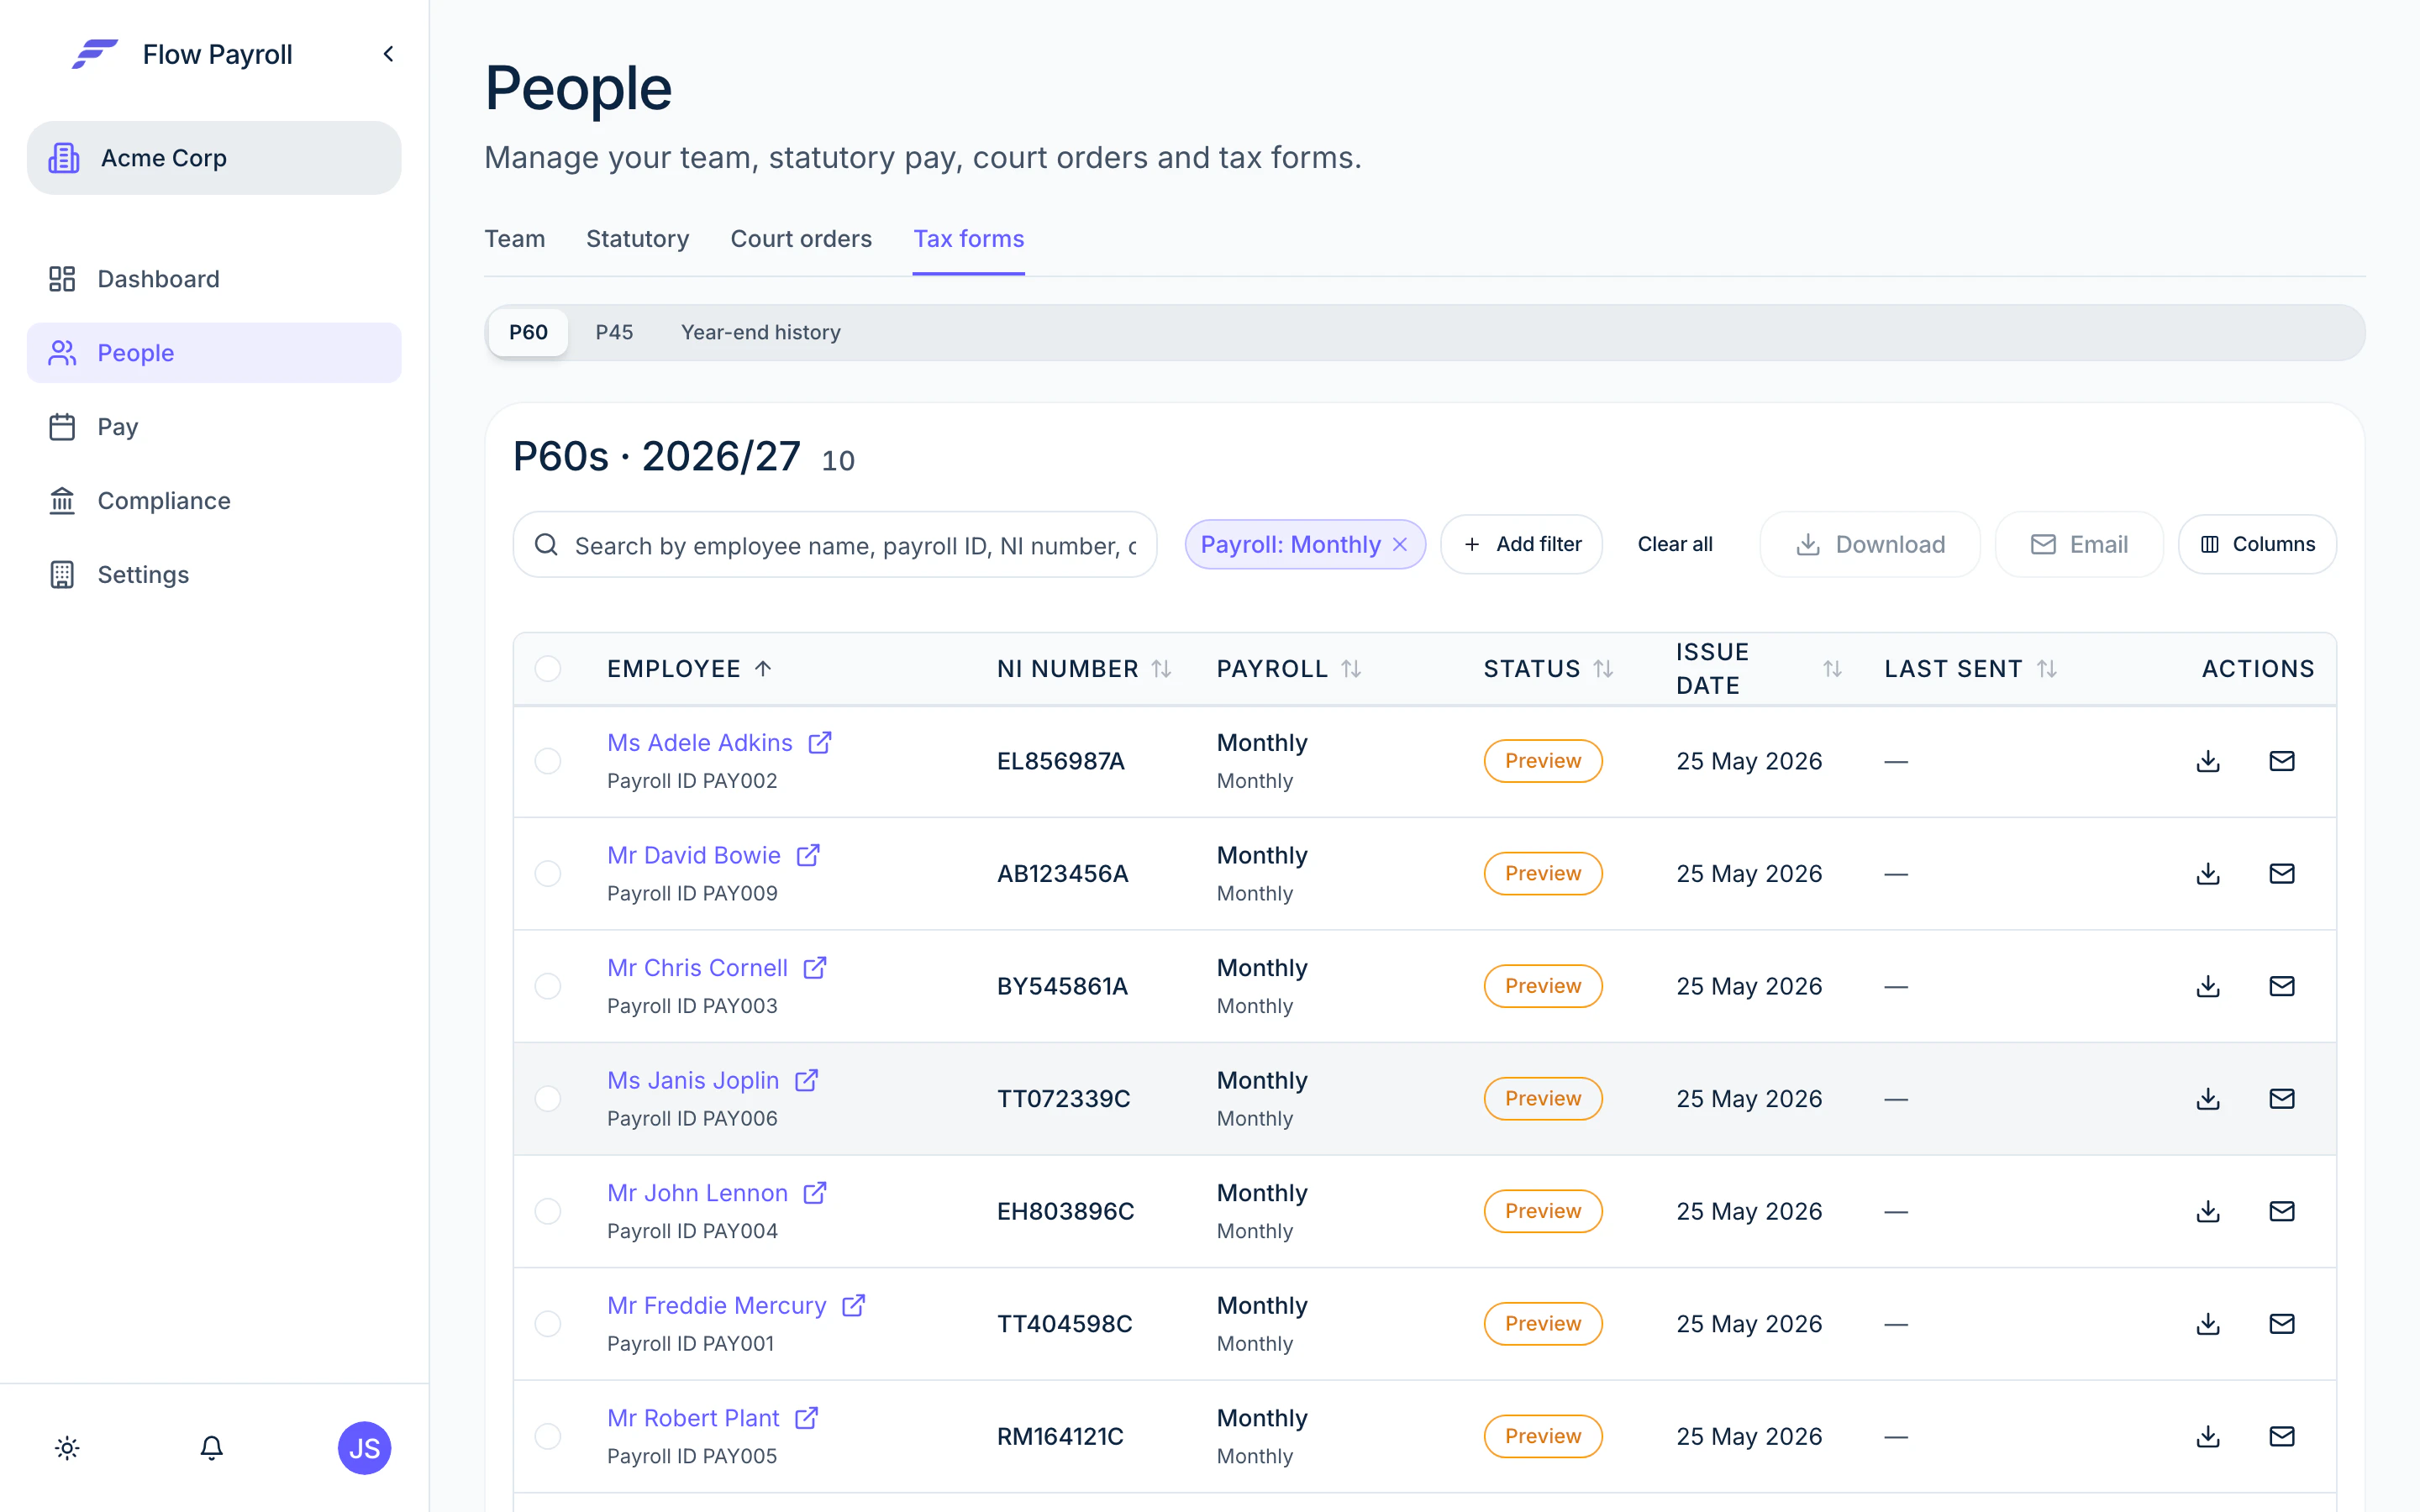Switch to the Statutory tab

(x=637, y=239)
